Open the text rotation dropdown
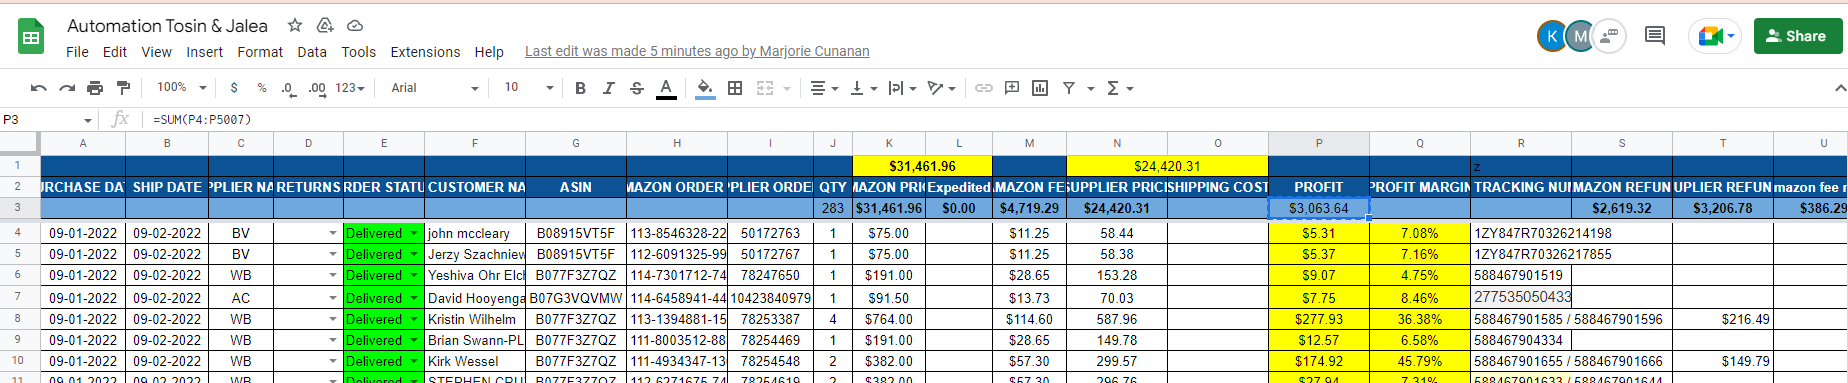This screenshot has height=383, width=1848. 941,88
